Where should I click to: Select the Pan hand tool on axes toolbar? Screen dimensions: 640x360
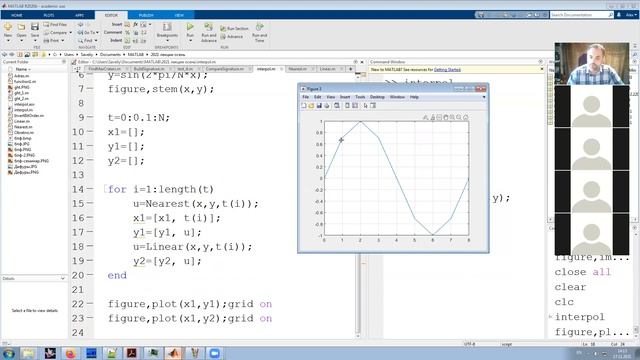pos(446,118)
